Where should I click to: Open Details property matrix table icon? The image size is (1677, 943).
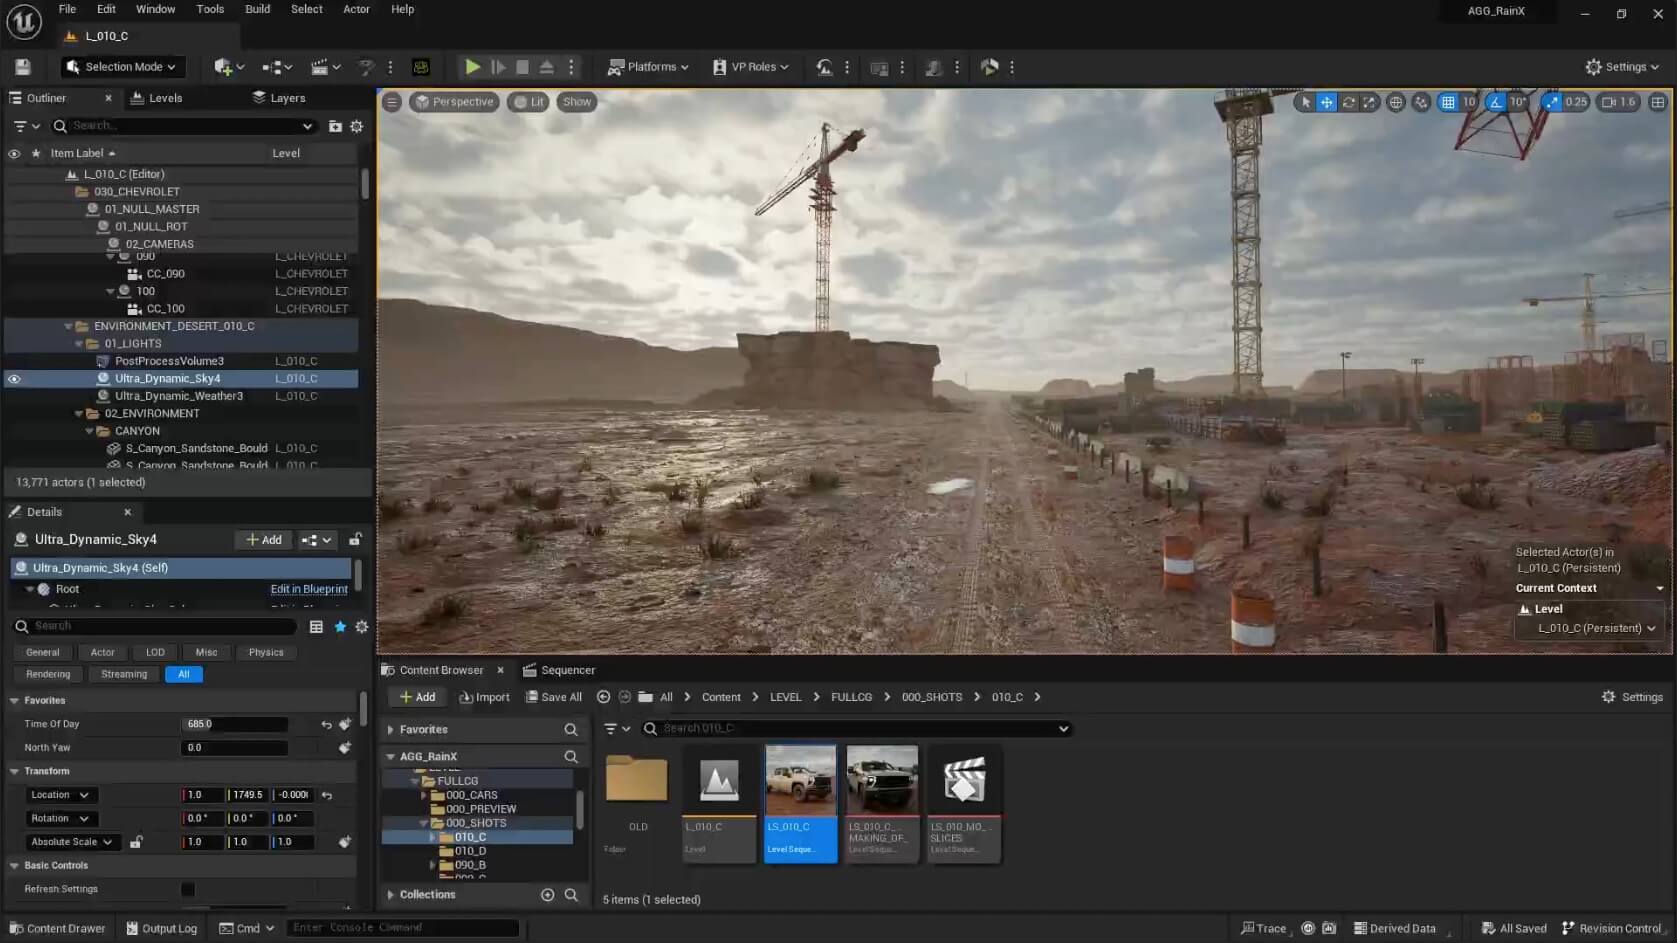(316, 627)
